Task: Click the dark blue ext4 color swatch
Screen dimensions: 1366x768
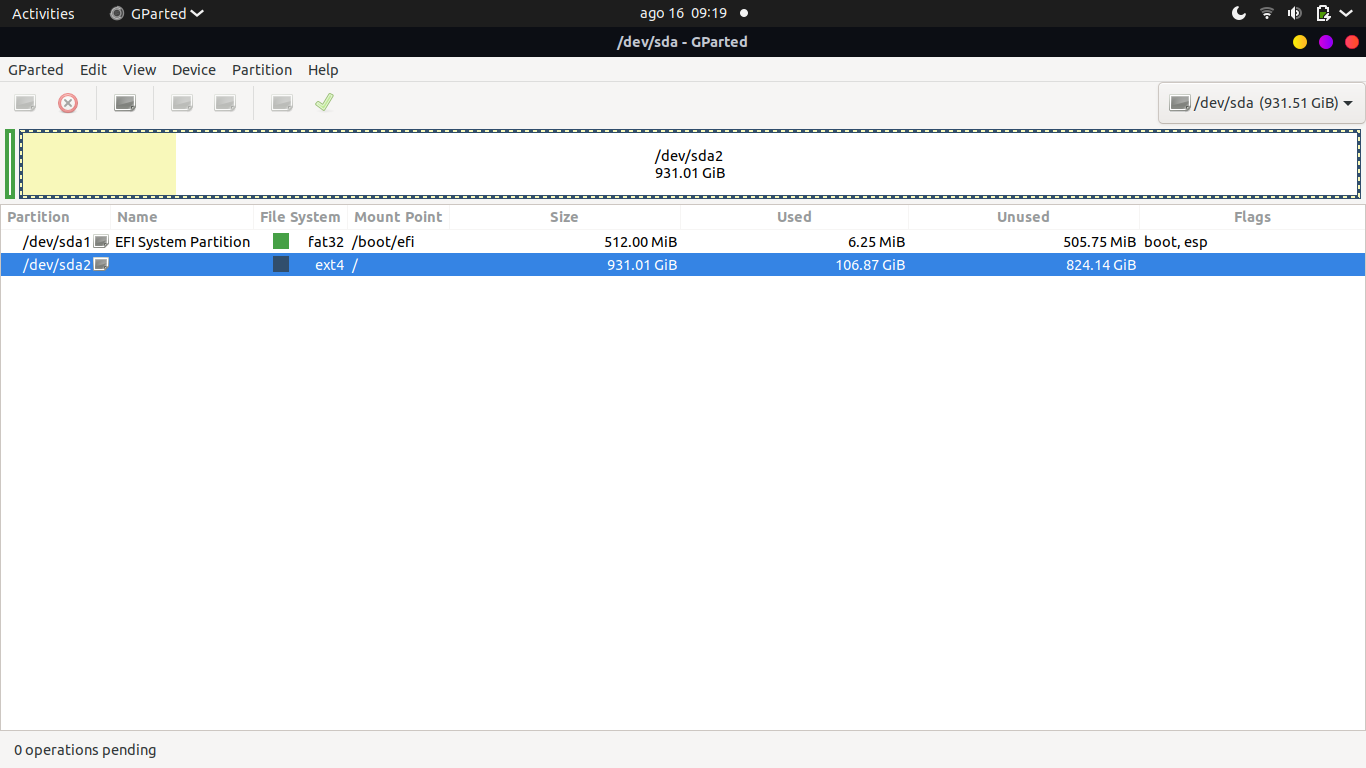Action: point(281,264)
